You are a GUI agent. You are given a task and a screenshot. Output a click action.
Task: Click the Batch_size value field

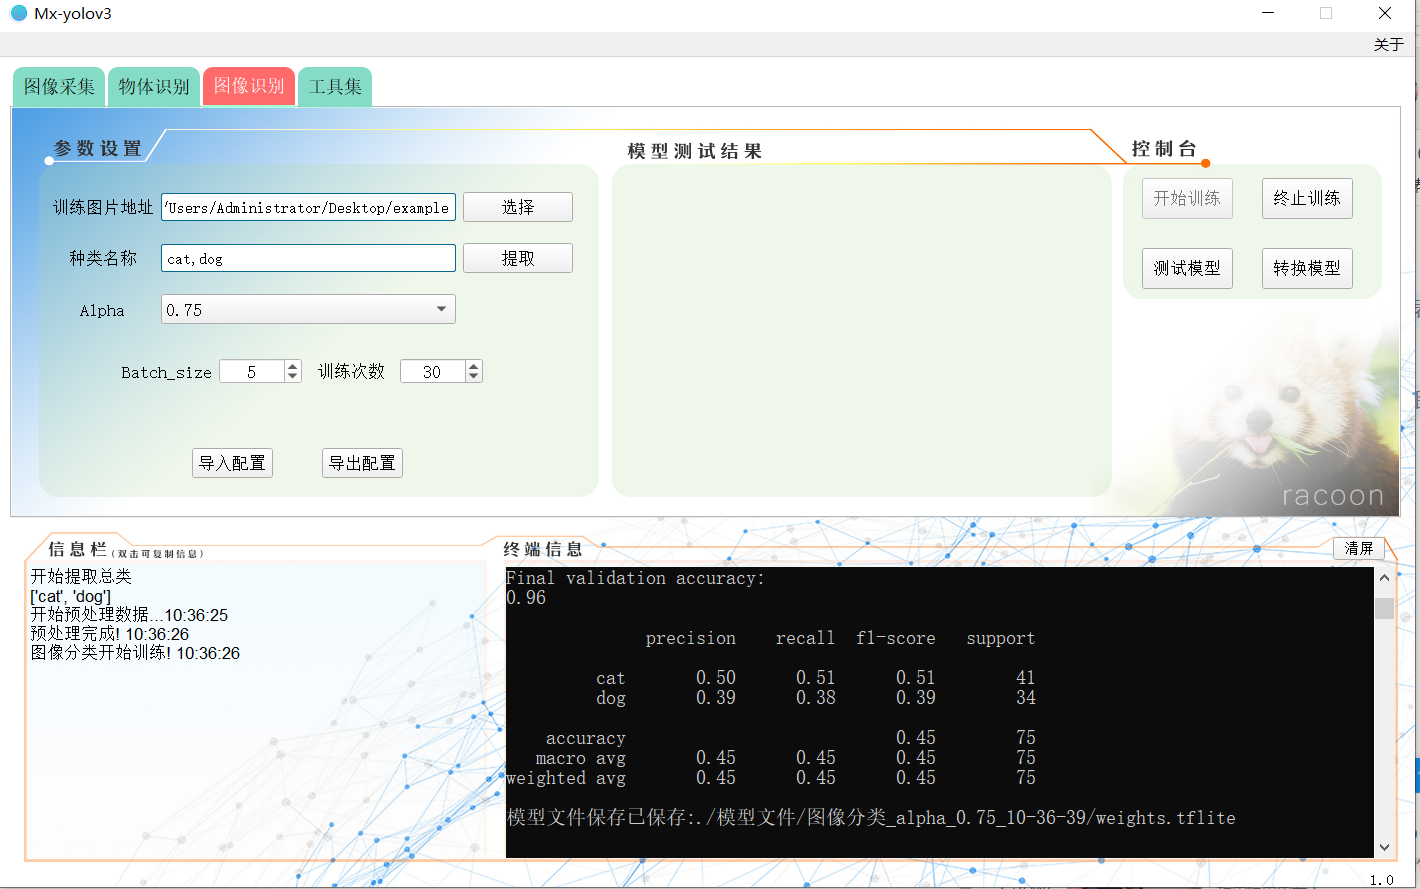pyautogui.click(x=252, y=372)
